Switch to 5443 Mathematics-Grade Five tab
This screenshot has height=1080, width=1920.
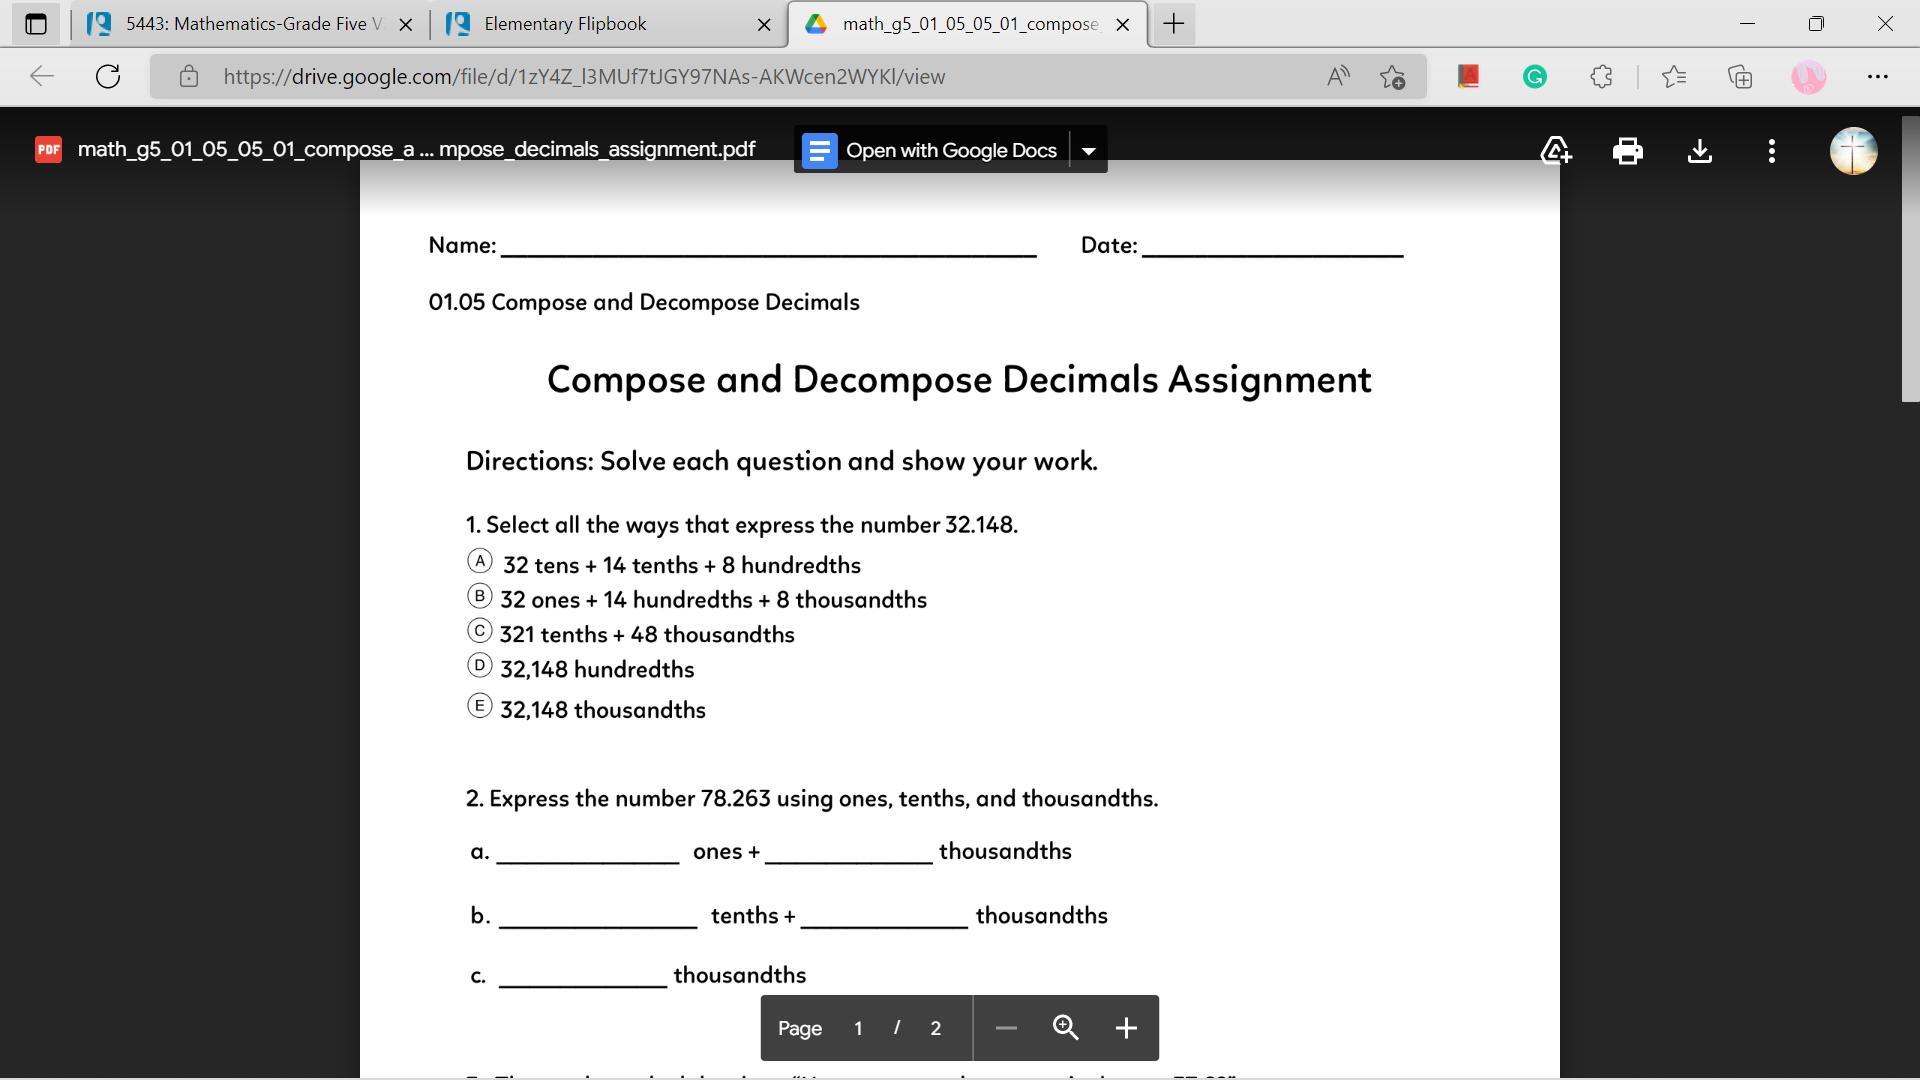pos(250,24)
